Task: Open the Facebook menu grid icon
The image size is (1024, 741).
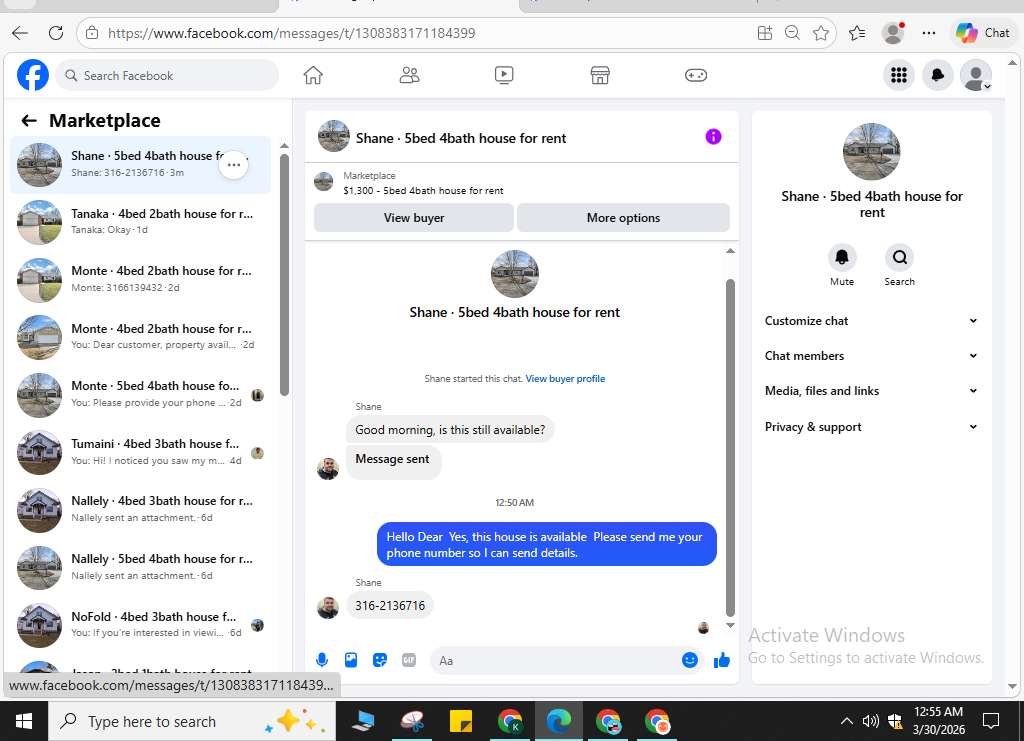Action: pyautogui.click(x=899, y=75)
